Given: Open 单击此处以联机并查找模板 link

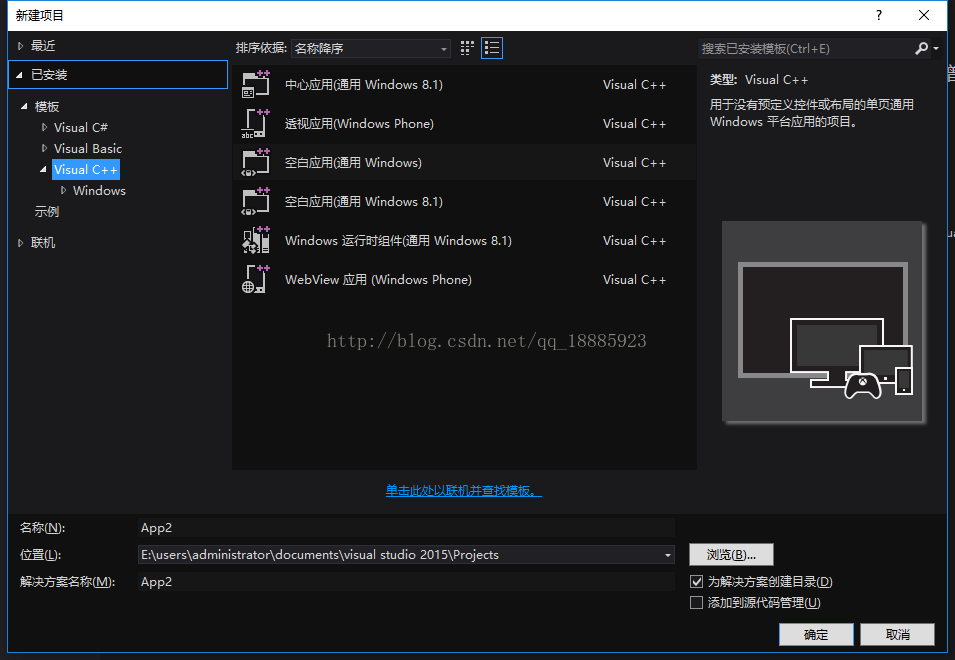Looking at the screenshot, I should [x=463, y=491].
